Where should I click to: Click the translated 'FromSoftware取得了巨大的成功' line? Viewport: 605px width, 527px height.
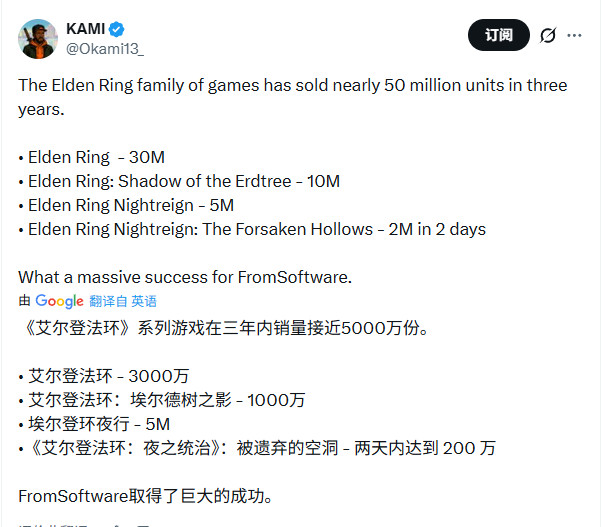tap(144, 496)
